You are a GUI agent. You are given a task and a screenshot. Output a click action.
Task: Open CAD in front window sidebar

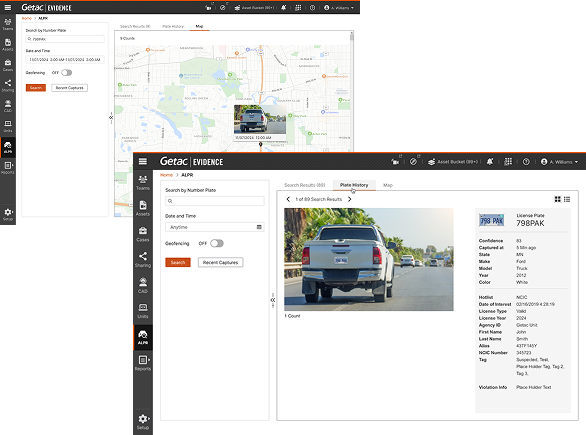[x=143, y=286]
